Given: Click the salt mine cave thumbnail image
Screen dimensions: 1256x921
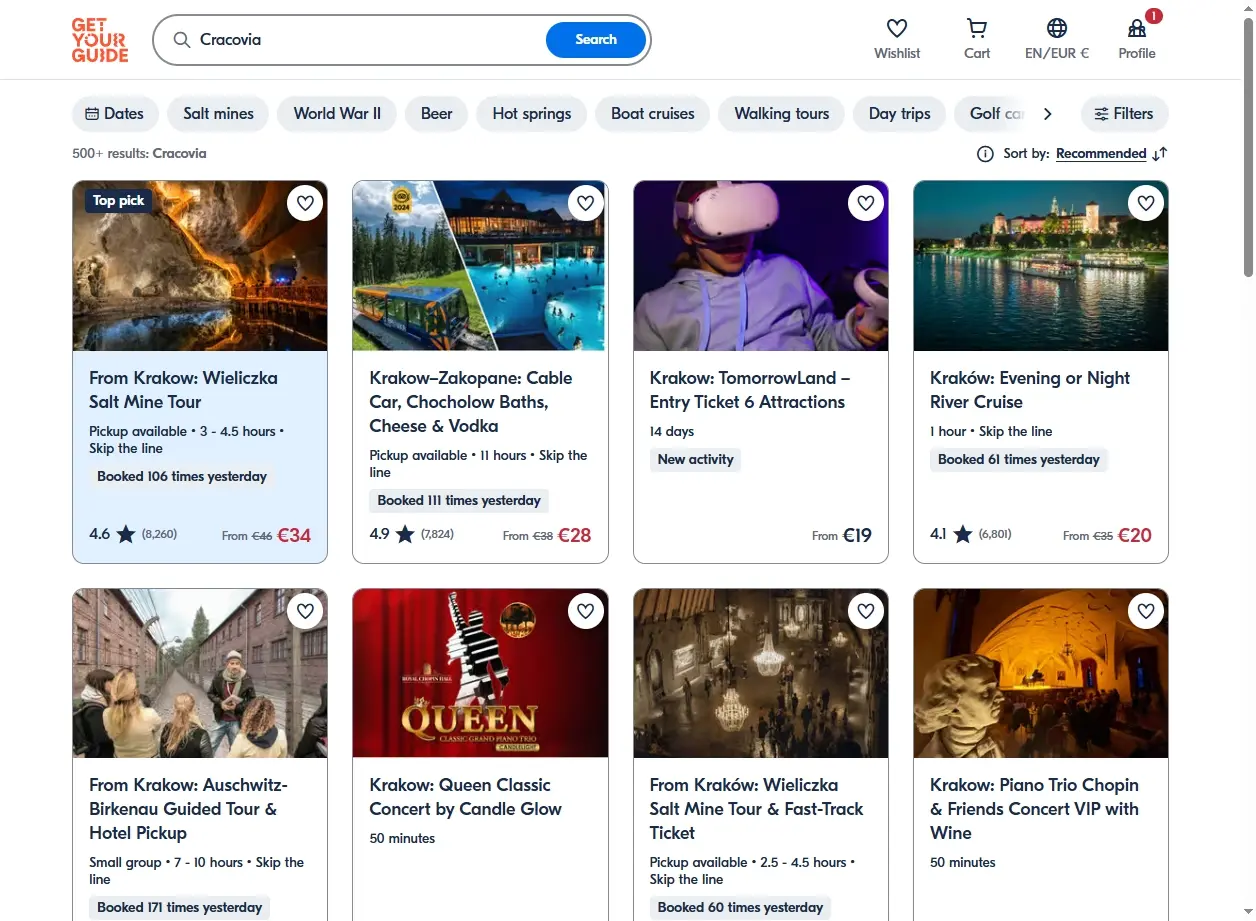Looking at the screenshot, I should coord(200,266).
